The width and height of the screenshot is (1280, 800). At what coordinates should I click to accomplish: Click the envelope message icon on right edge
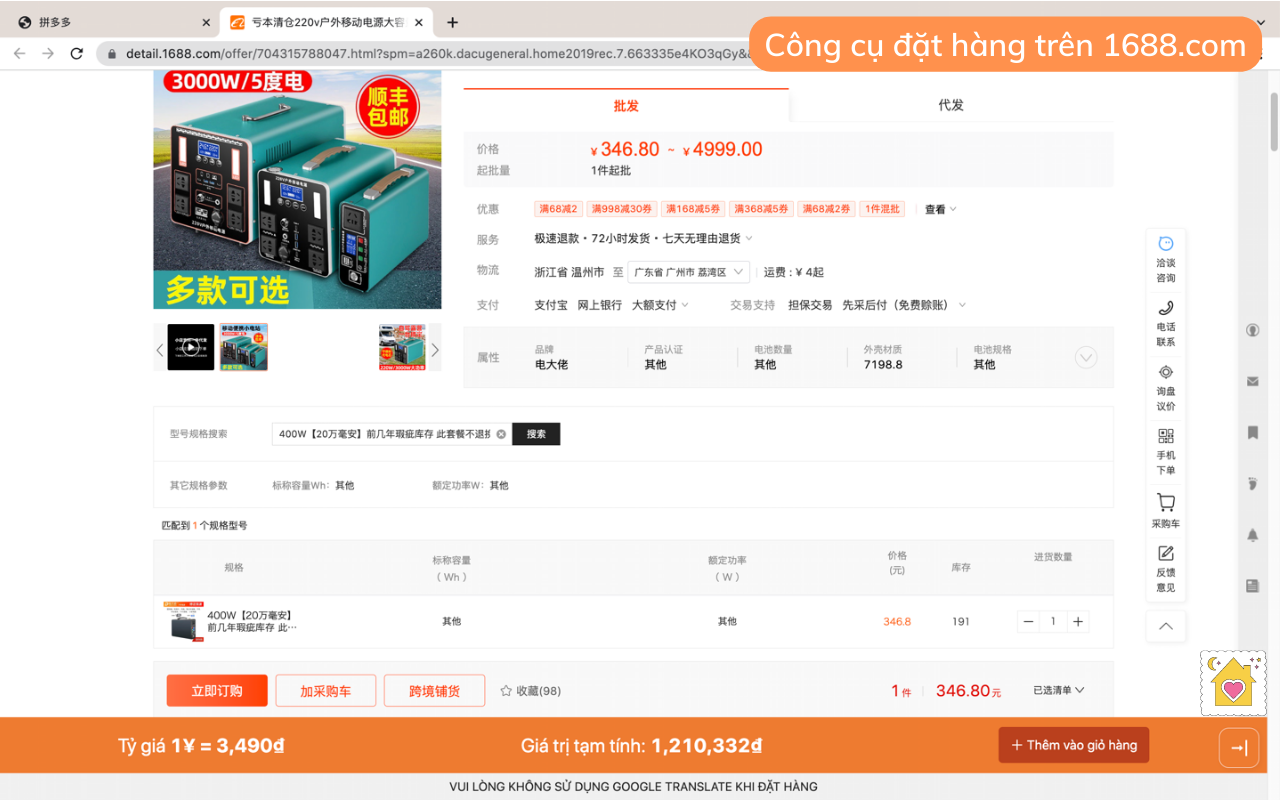point(1252,381)
